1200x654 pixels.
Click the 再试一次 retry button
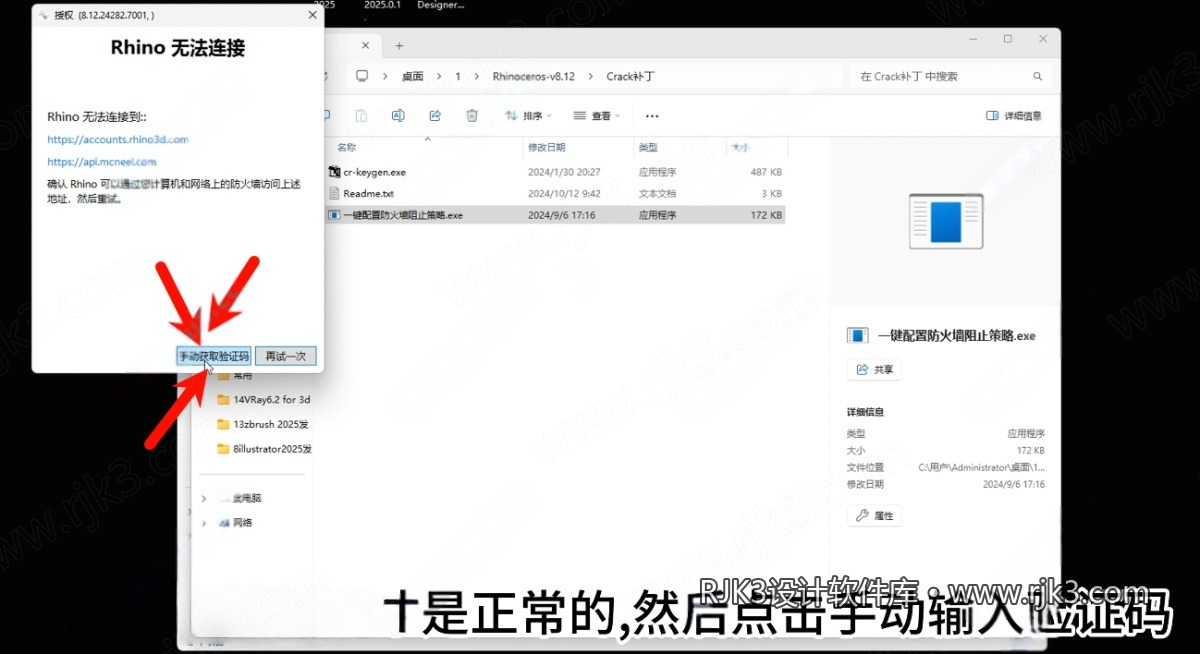(x=285, y=356)
